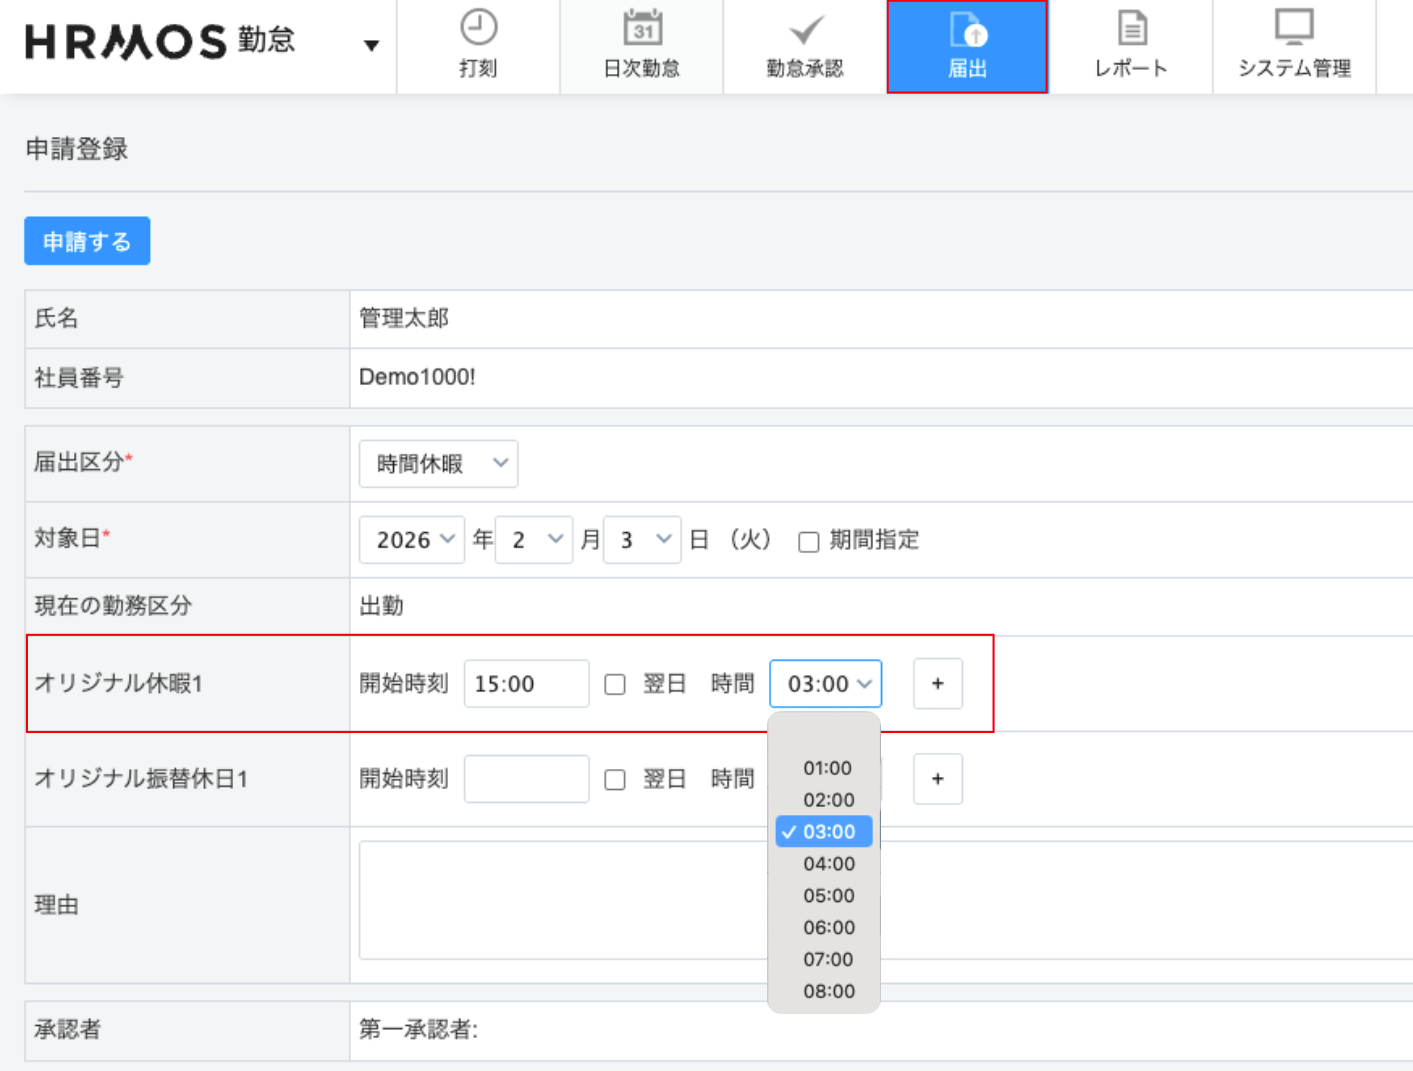
Task: Open the month dropdown in 対象日
Action: (x=534, y=540)
